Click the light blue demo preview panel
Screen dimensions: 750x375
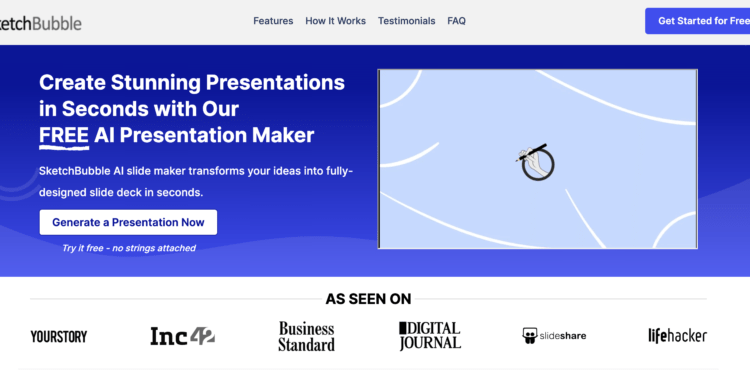[x=538, y=159]
